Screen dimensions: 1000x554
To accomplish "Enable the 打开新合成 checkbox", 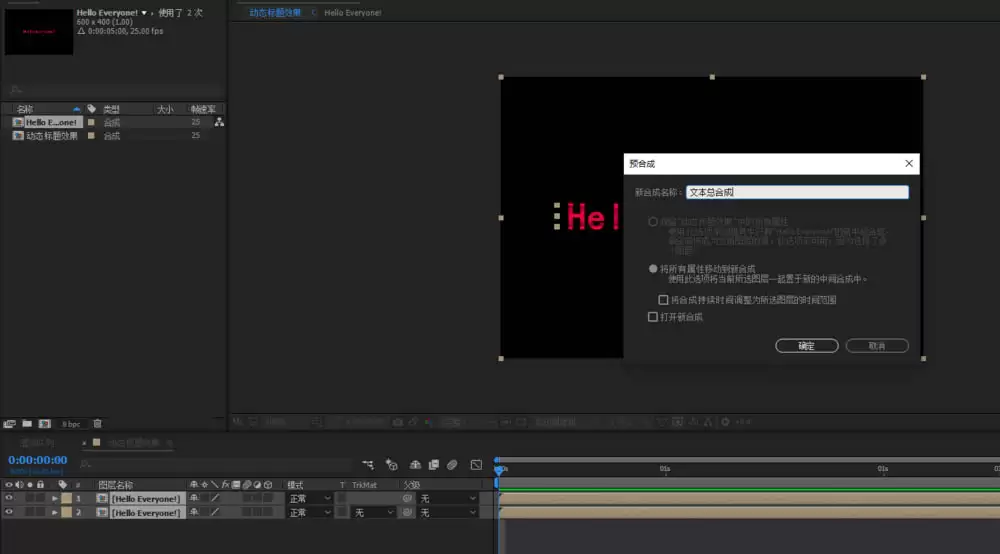I will [652, 317].
